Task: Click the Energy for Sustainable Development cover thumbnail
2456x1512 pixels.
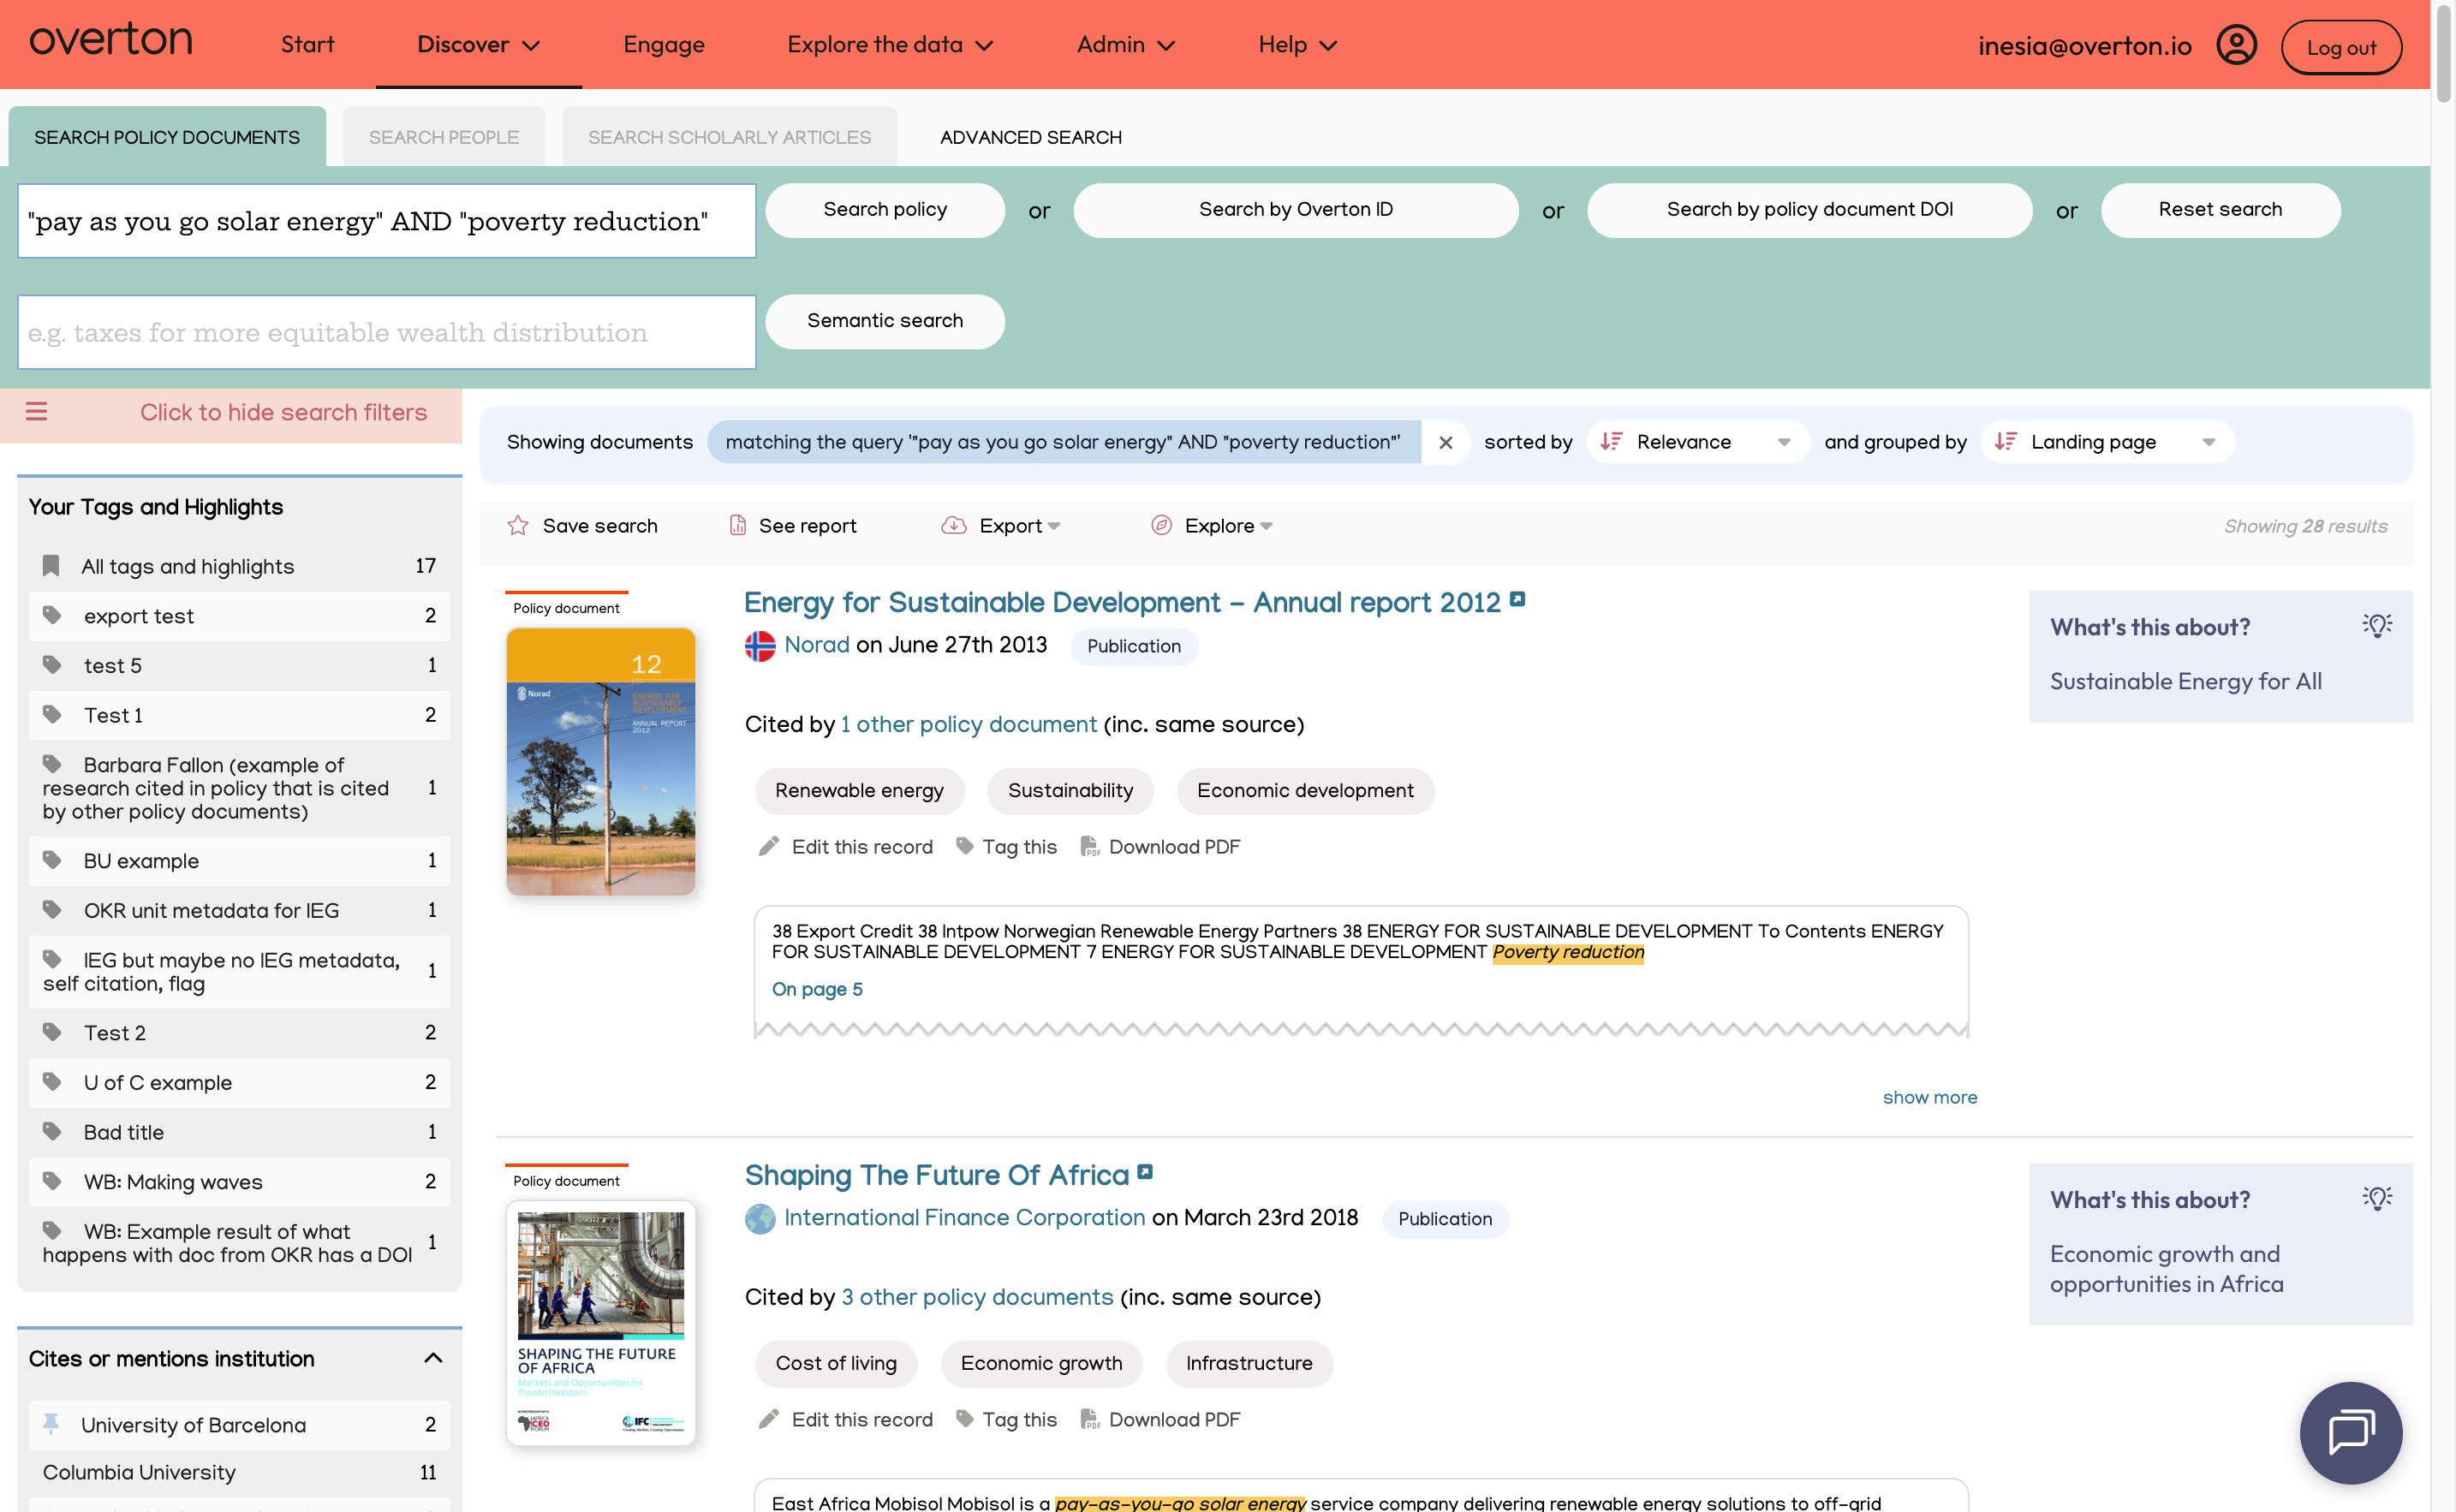Action: click(x=600, y=761)
